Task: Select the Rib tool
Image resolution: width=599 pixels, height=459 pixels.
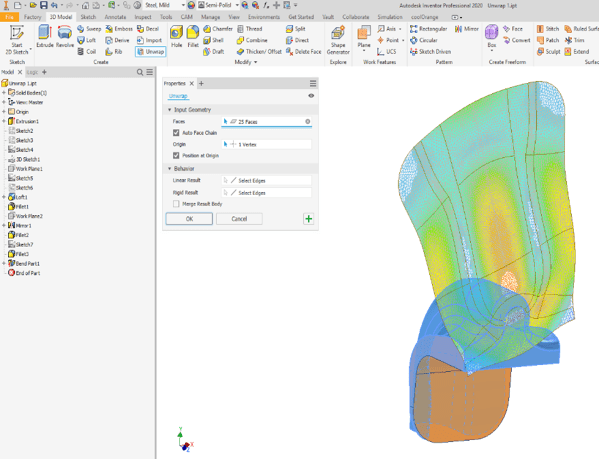Action: (113, 52)
